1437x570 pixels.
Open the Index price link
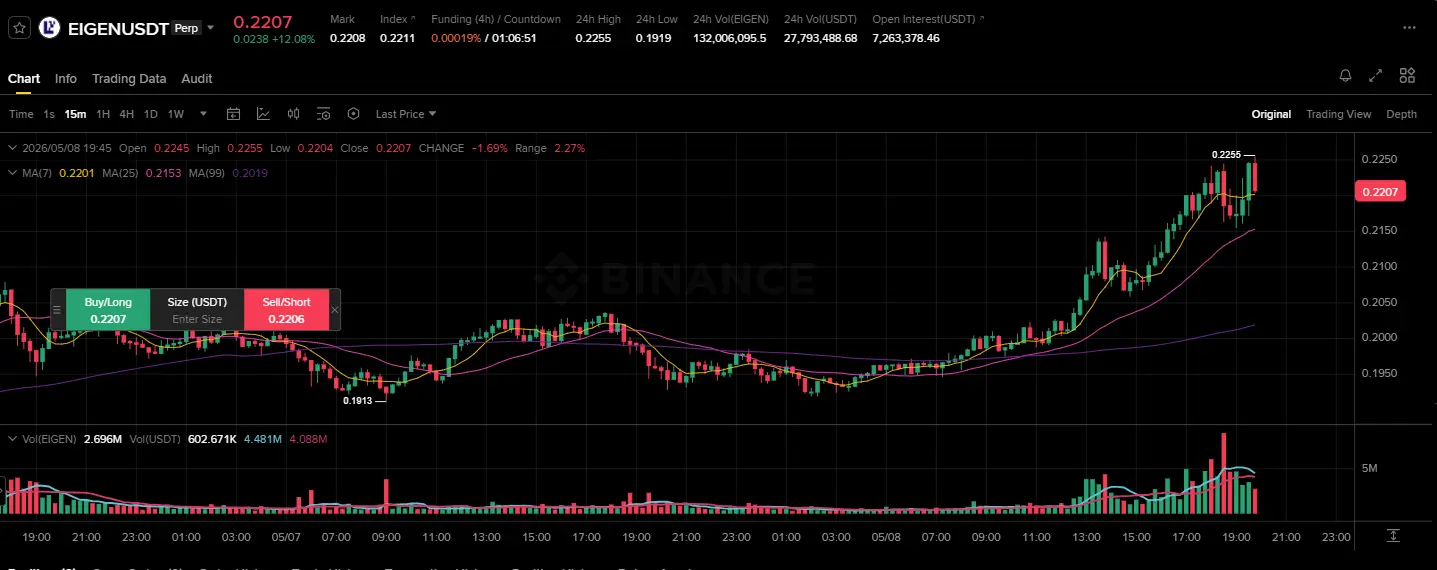pyautogui.click(x=398, y=19)
